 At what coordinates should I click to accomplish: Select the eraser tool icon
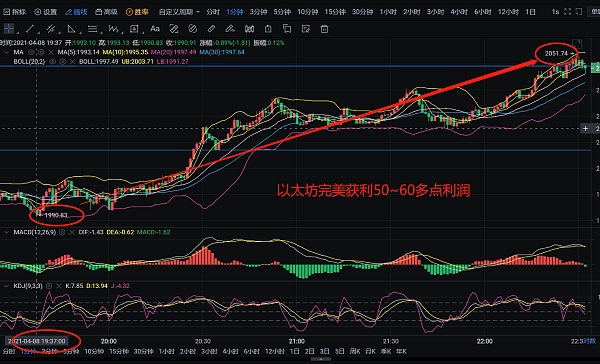click(211, 29)
